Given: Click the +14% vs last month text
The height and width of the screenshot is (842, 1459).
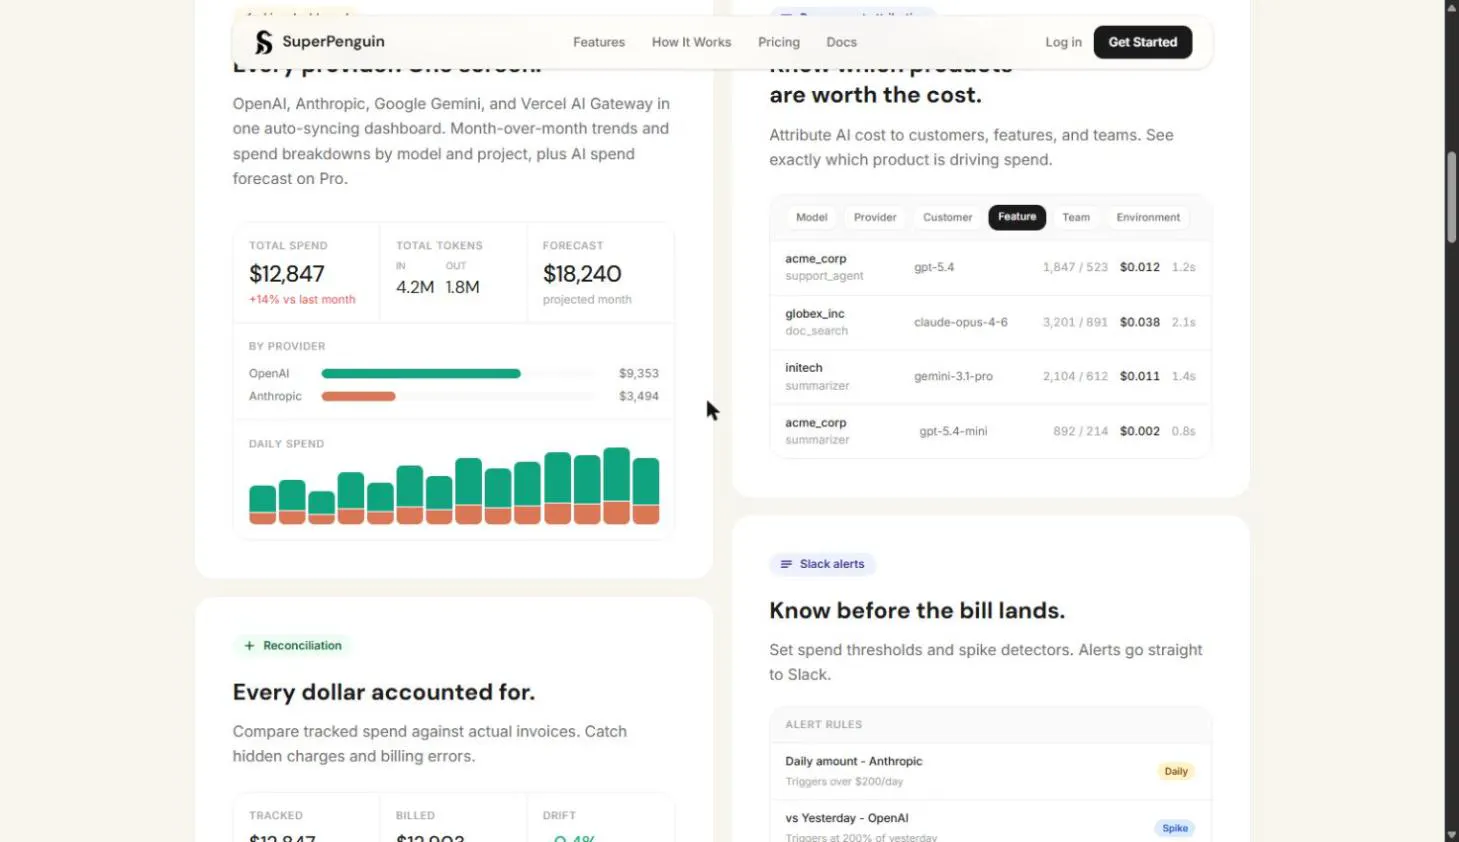Looking at the screenshot, I should pyautogui.click(x=302, y=300).
